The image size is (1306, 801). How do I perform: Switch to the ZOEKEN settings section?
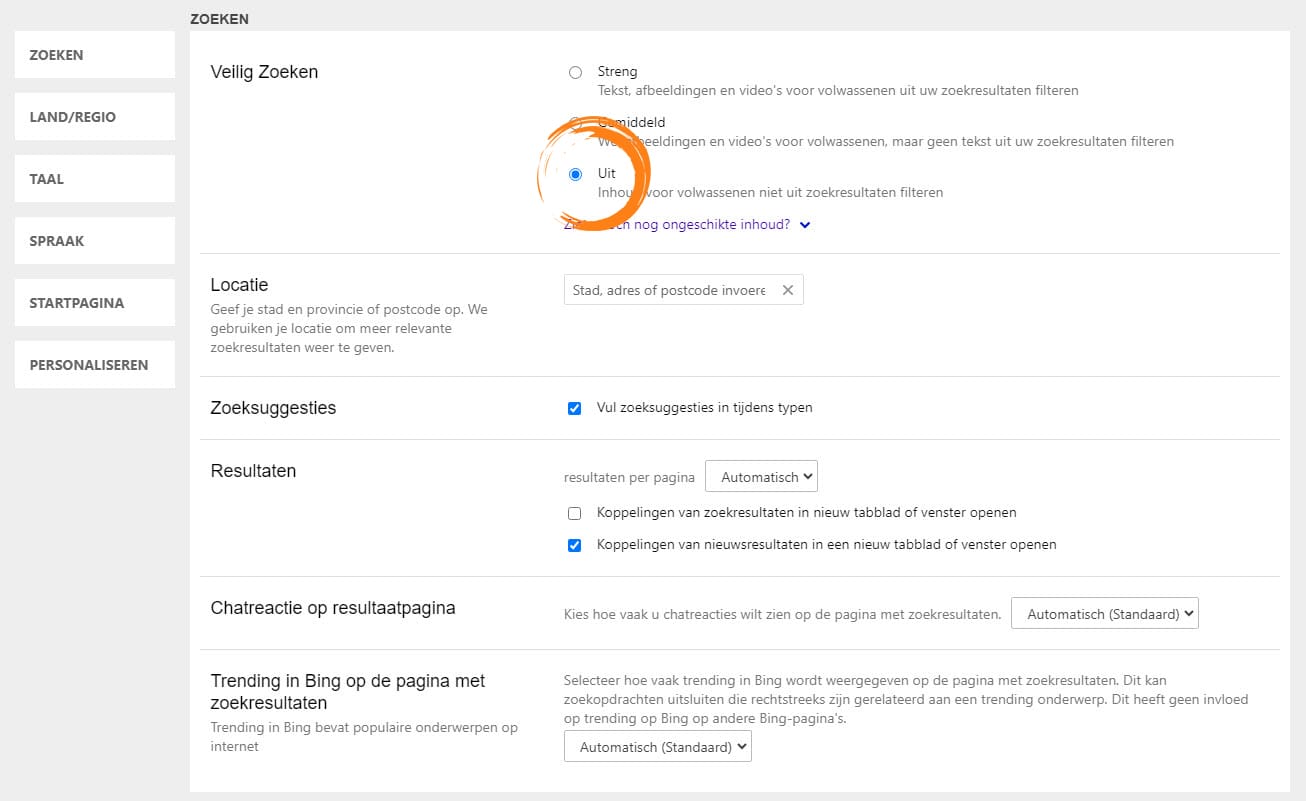coord(94,54)
